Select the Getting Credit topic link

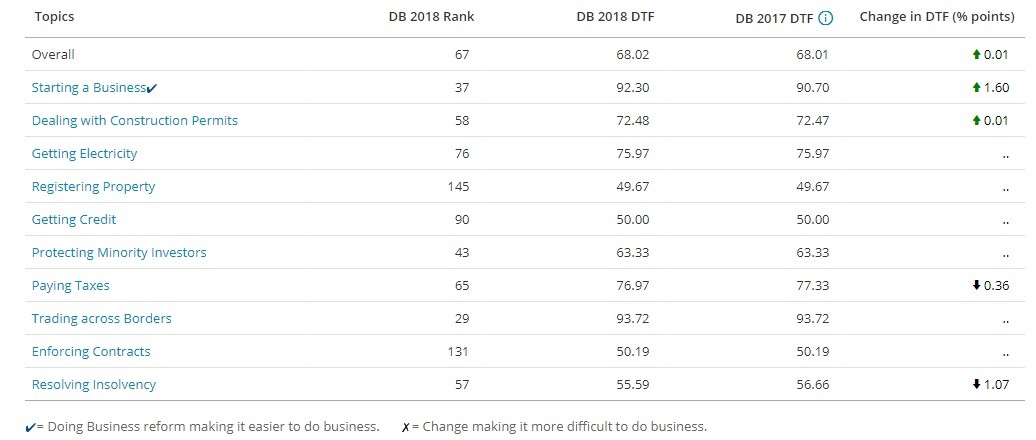(74, 219)
